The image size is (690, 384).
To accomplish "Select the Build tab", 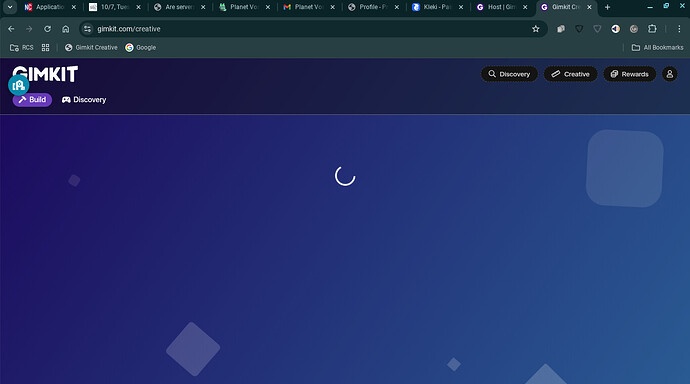I will pyautogui.click(x=32, y=100).
